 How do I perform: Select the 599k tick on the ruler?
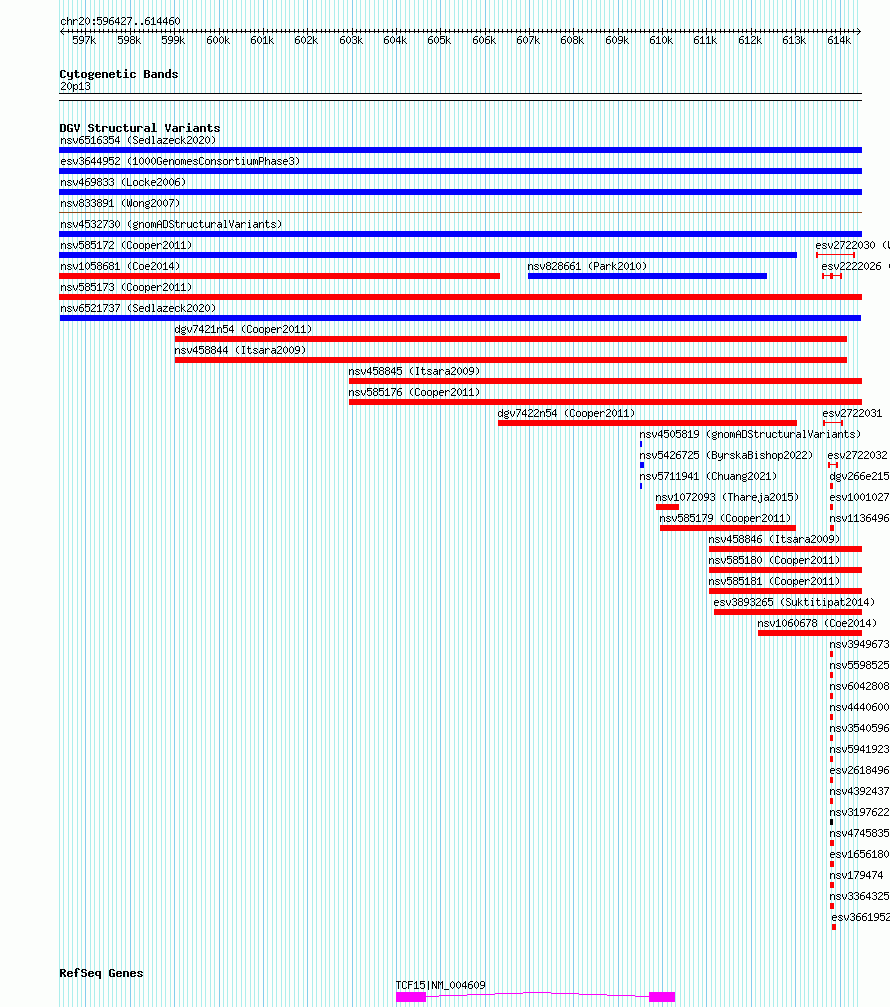(x=173, y=40)
